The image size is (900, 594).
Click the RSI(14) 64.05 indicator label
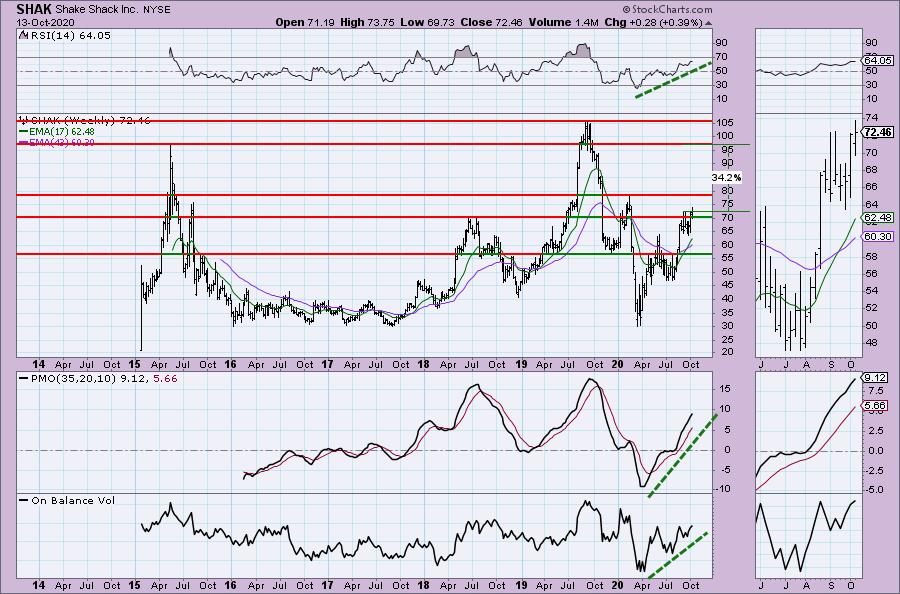pos(69,36)
